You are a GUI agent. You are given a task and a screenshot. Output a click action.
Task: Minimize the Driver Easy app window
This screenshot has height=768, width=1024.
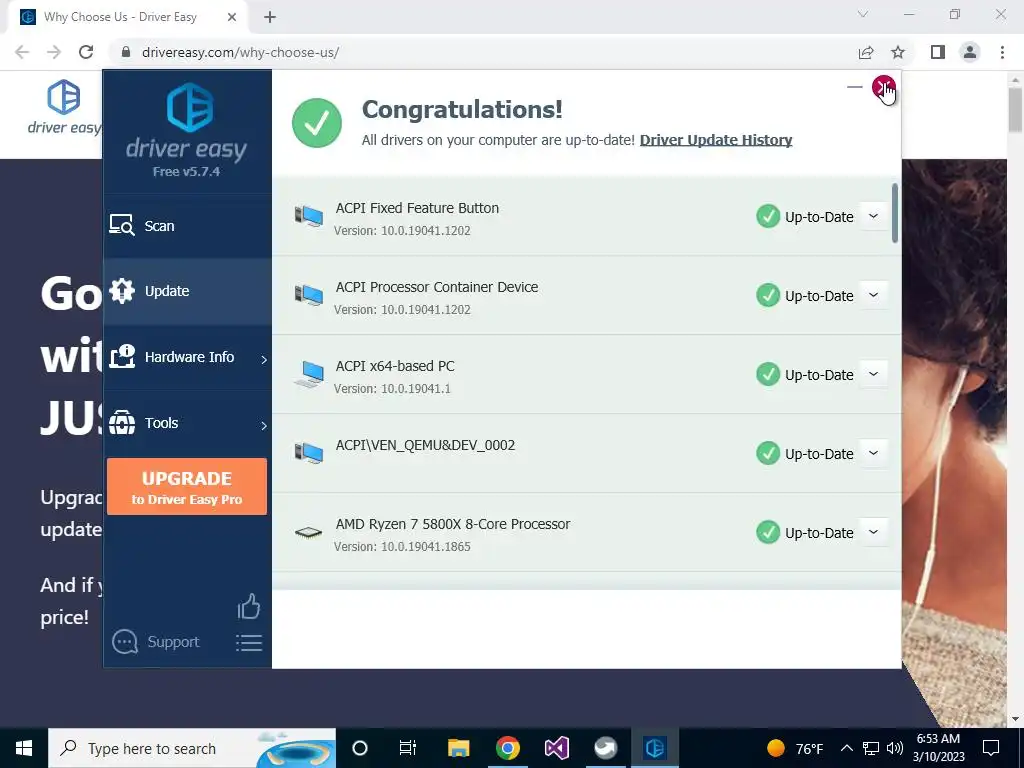tap(854, 86)
